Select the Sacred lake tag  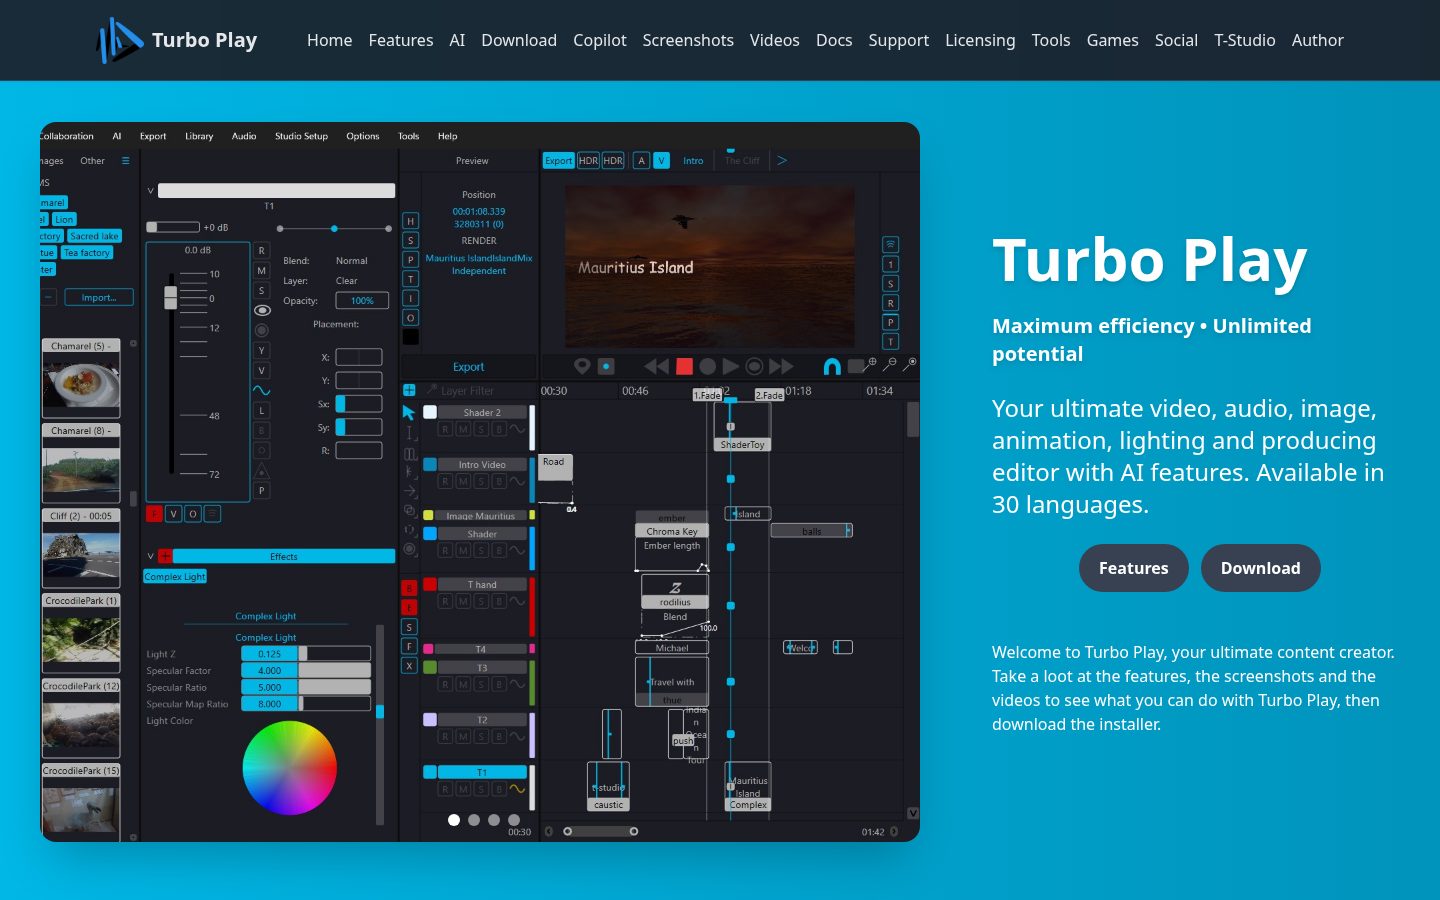tap(94, 236)
